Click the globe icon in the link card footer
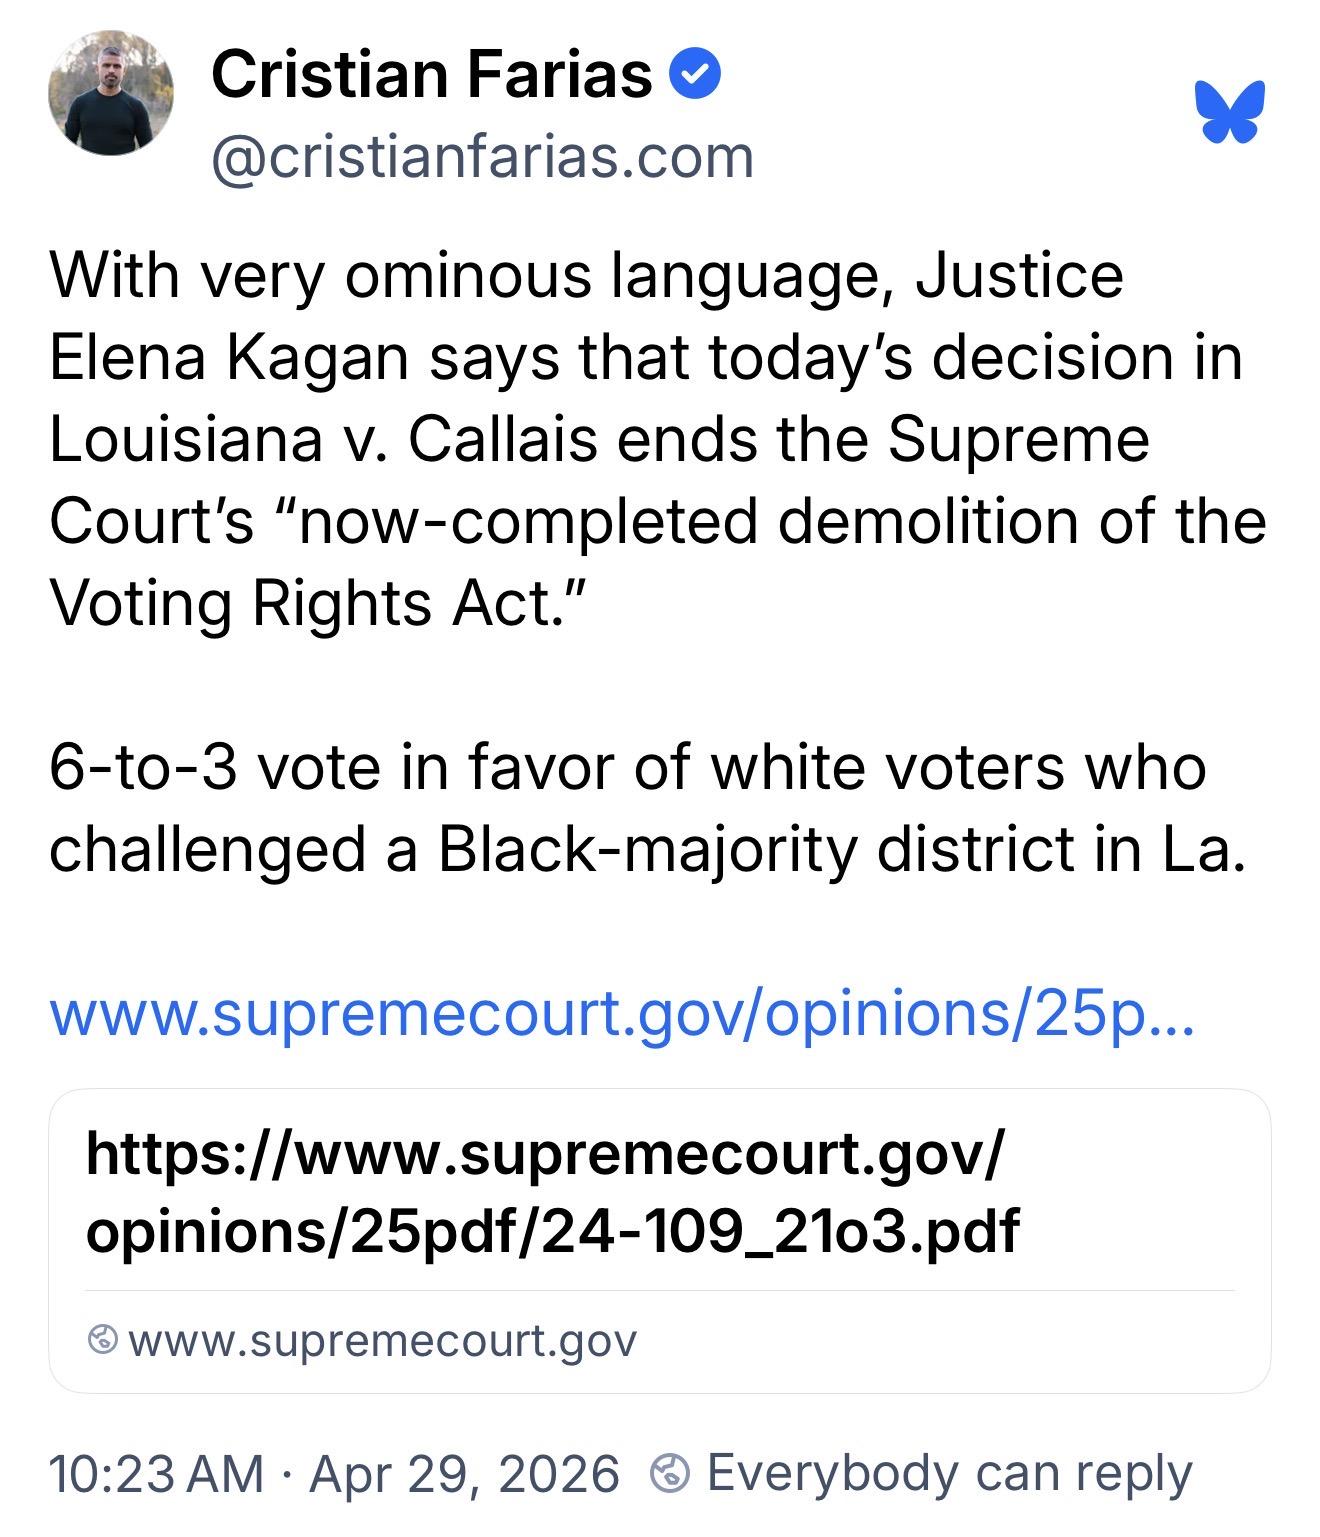The width and height of the screenshot is (1320, 1537). pyautogui.click(x=103, y=1339)
